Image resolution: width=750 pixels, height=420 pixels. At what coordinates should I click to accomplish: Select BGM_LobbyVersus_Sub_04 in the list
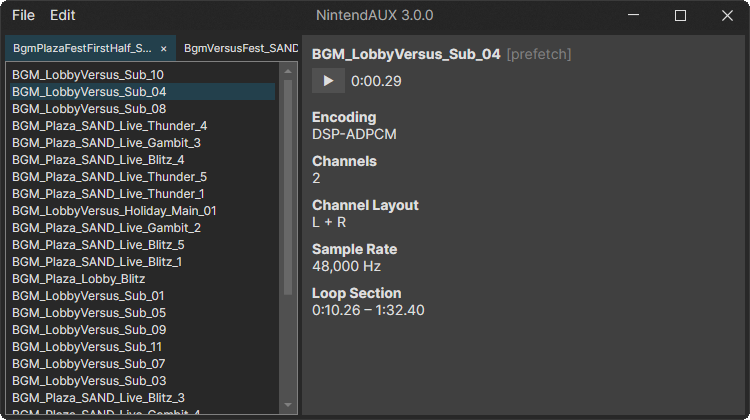143,92
